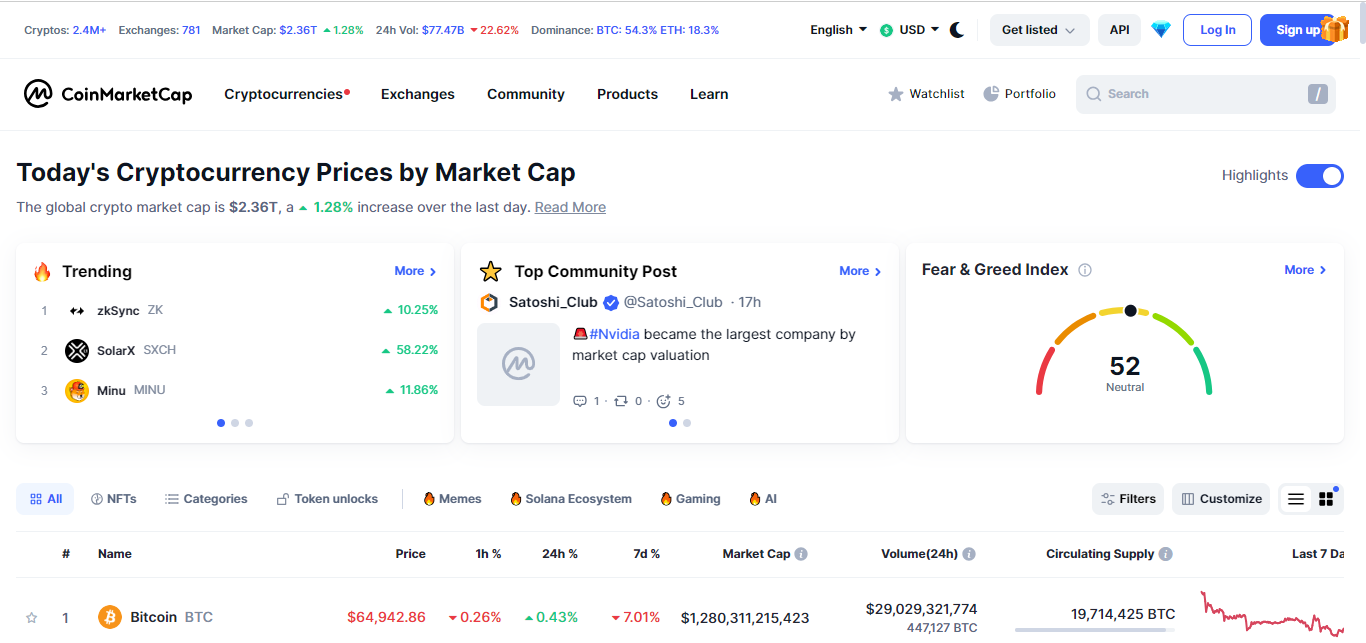Expand Top Community Post More link
The height and width of the screenshot is (643, 1366).
click(860, 271)
